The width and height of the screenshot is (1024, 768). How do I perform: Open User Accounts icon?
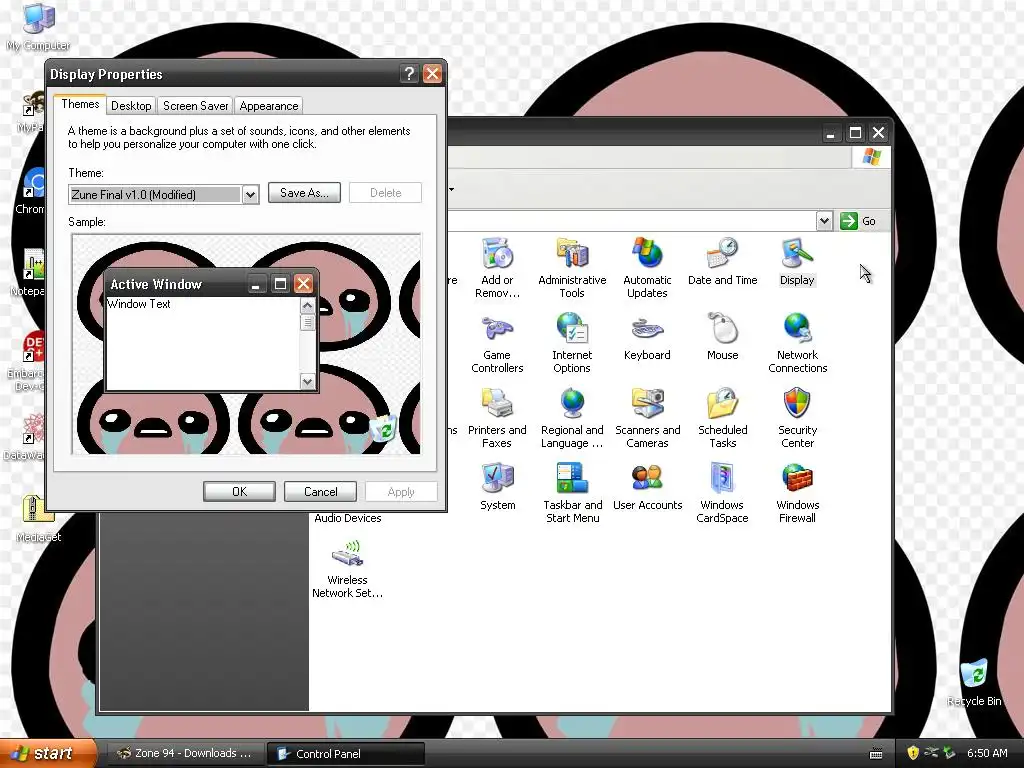(647, 487)
